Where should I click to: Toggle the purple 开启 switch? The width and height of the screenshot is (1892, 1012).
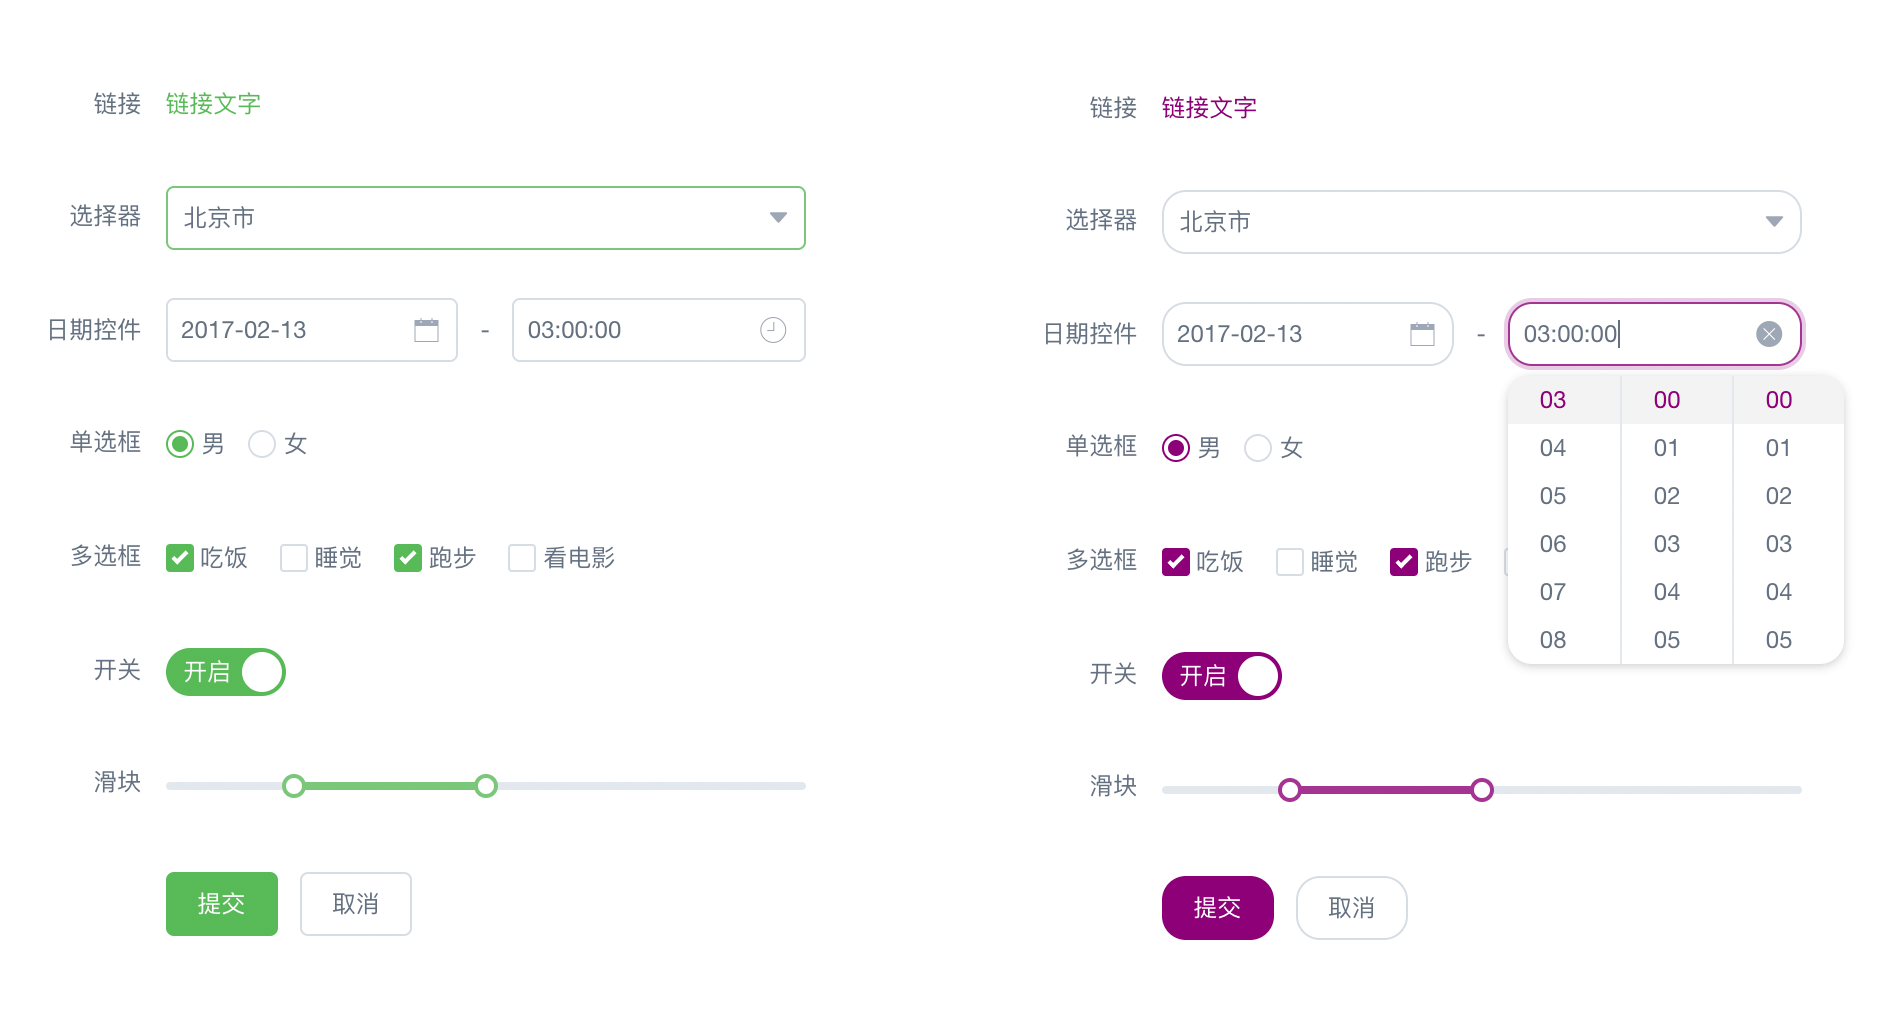pyautogui.click(x=1221, y=676)
